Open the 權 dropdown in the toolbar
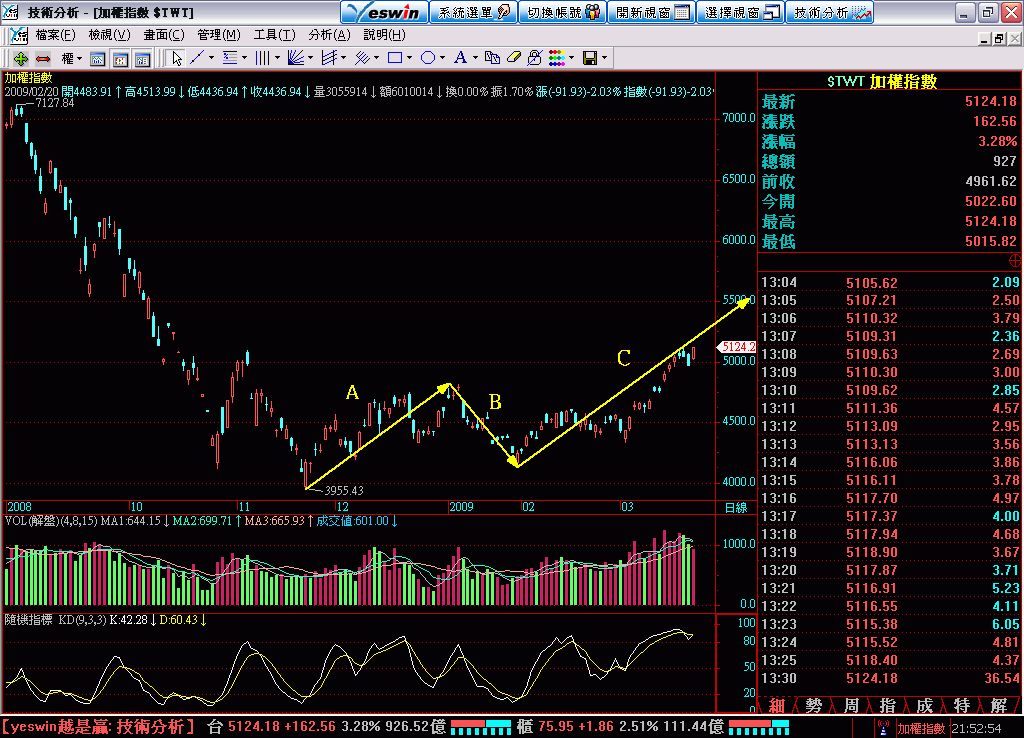This screenshot has height=738, width=1024. coord(72,59)
